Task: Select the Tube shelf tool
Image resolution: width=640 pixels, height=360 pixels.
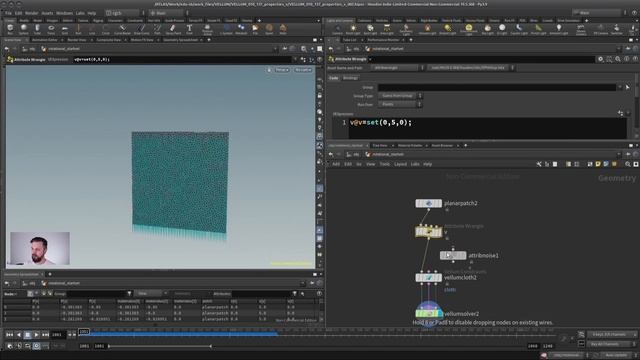Action: [37, 29]
